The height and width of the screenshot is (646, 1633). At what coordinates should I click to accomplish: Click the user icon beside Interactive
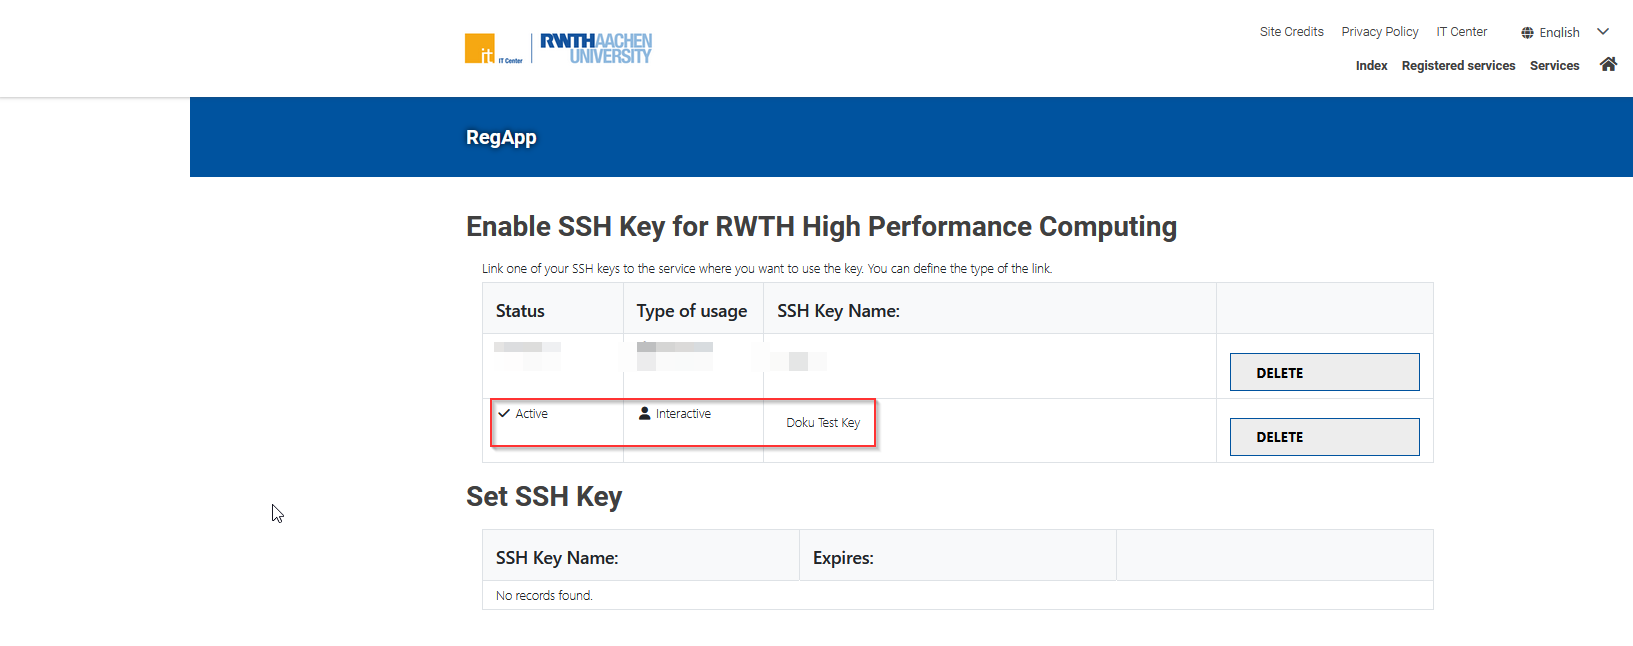tap(645, 413)
